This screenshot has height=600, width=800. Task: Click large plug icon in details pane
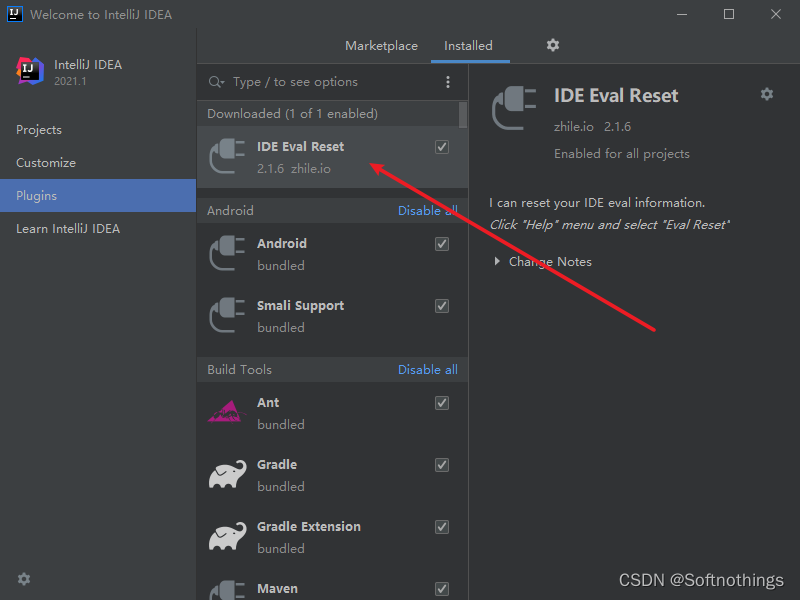514,108
